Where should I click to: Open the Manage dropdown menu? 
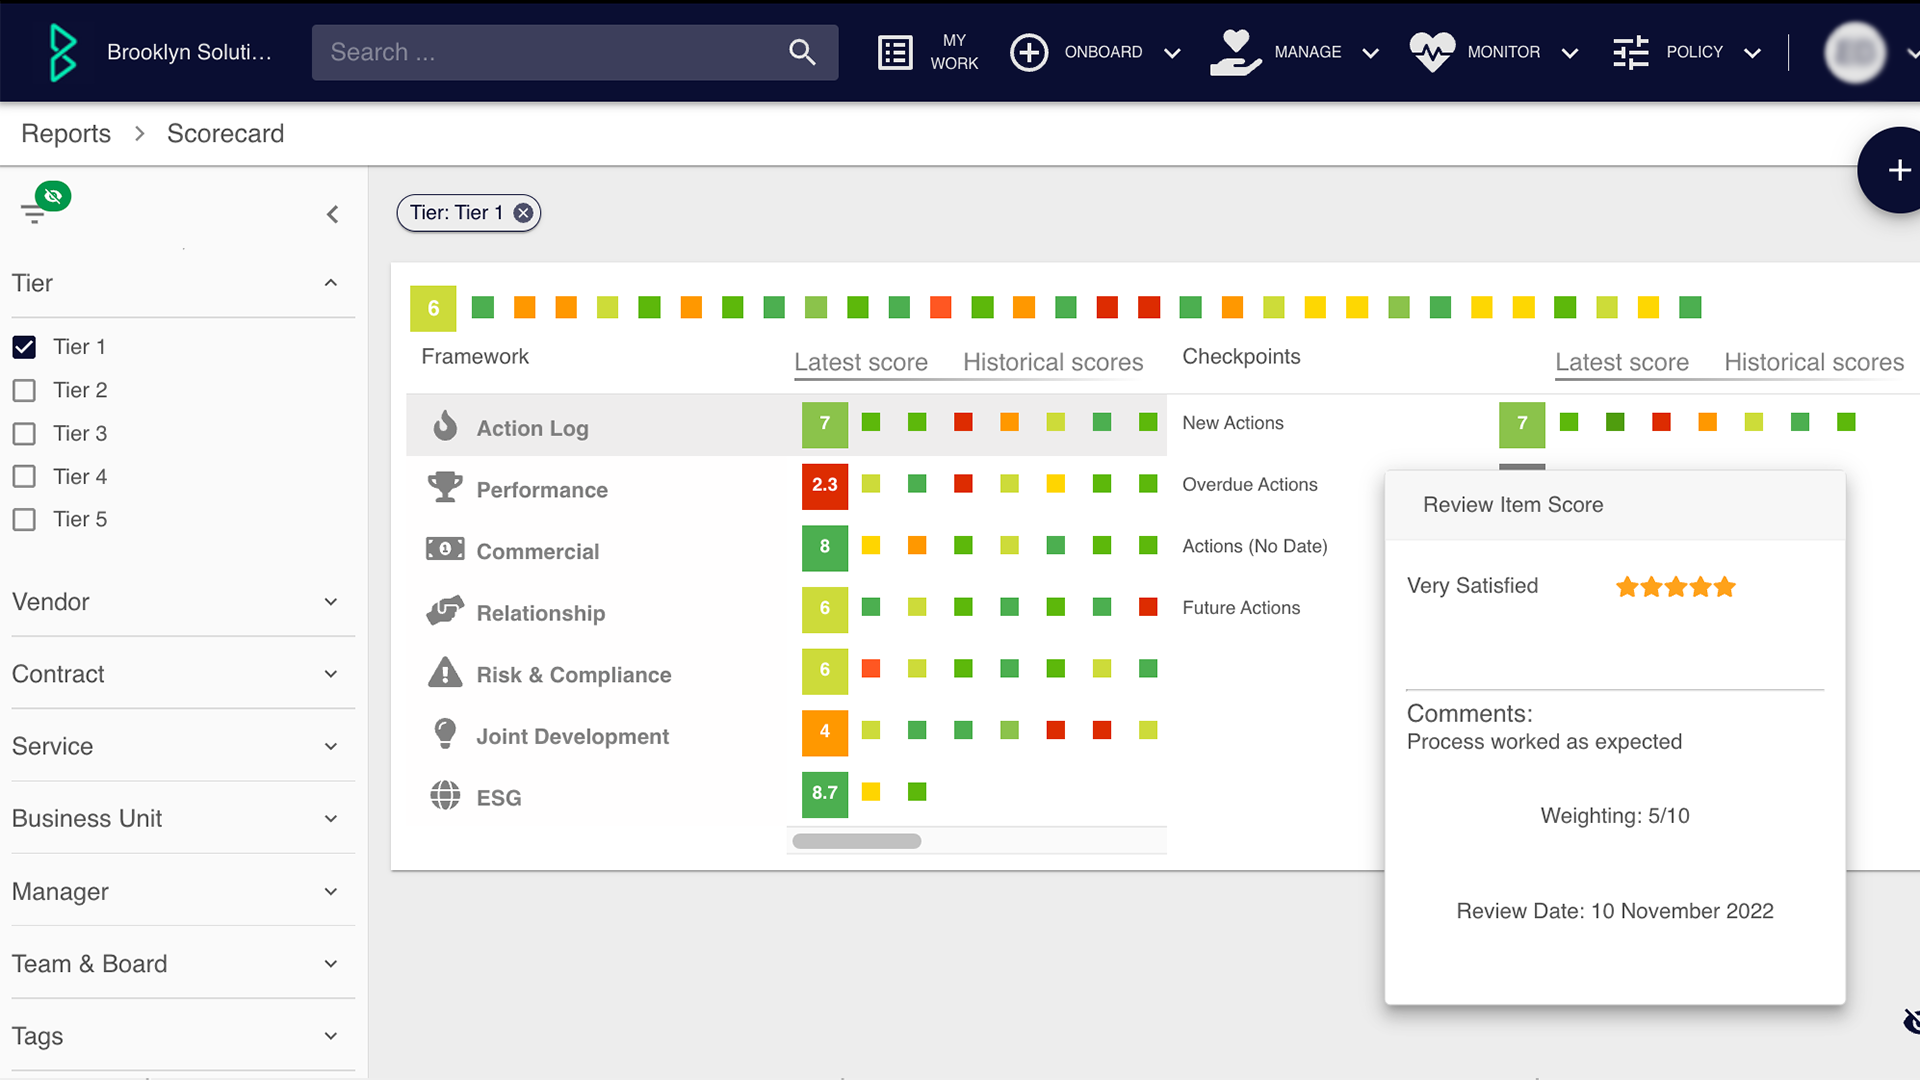coord(1370,53)
